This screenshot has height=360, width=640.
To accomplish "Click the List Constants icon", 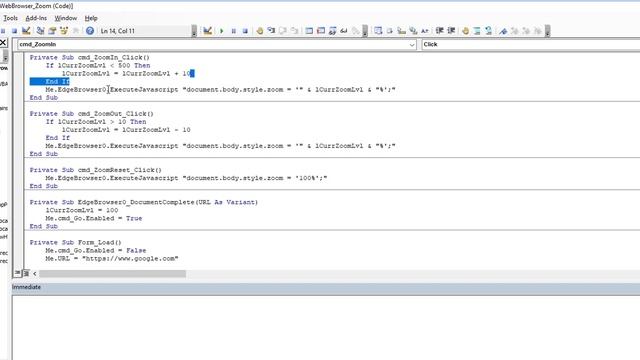I will (390, 31).
